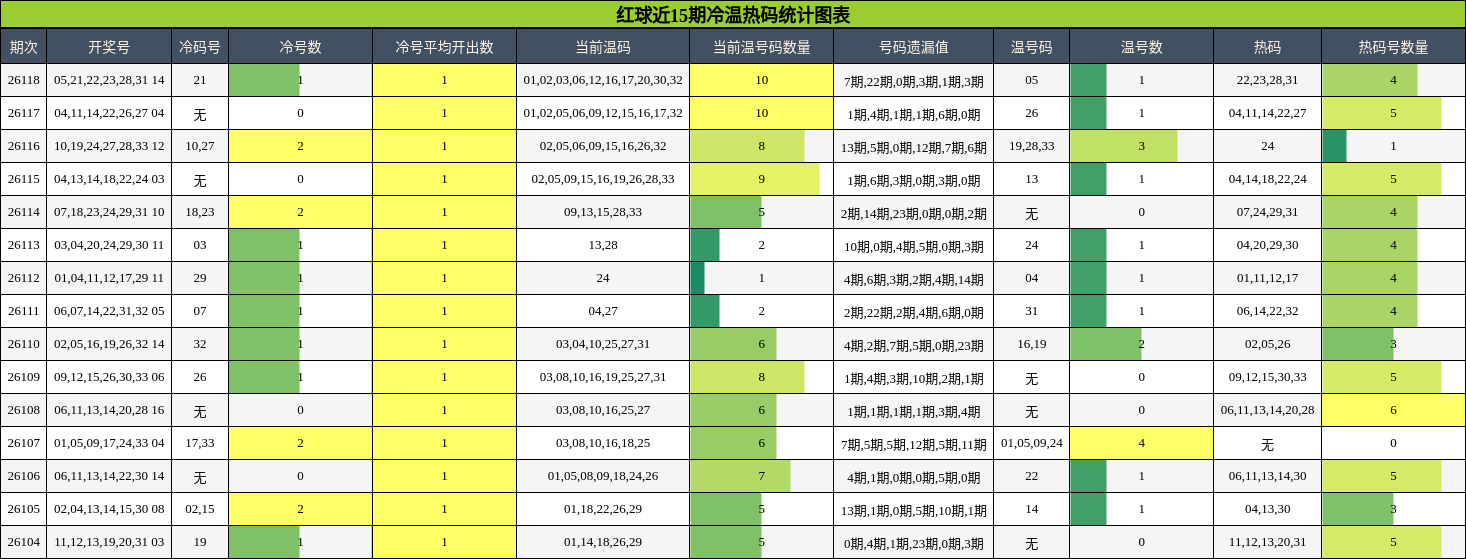1466x559 pixels.
Task: Select draw numbers 03,04,20,24,29,30 11
Action: pos(109,245)
